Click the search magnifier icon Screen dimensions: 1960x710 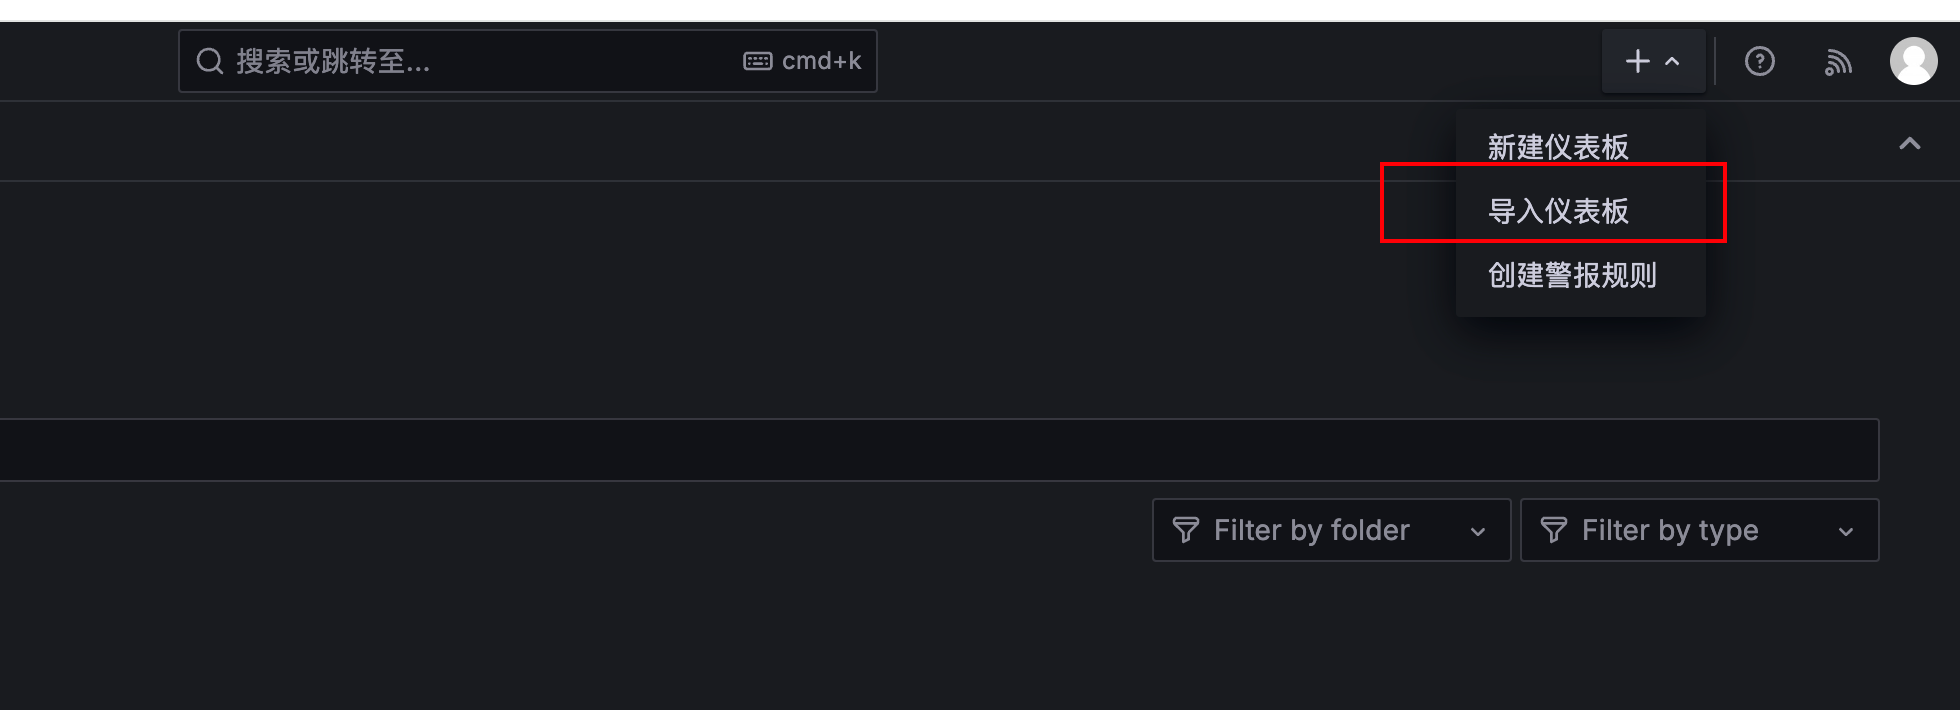209,62
